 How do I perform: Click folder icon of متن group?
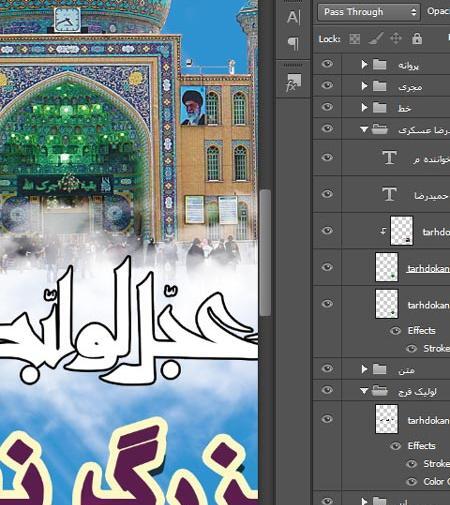tap(380, 369)
